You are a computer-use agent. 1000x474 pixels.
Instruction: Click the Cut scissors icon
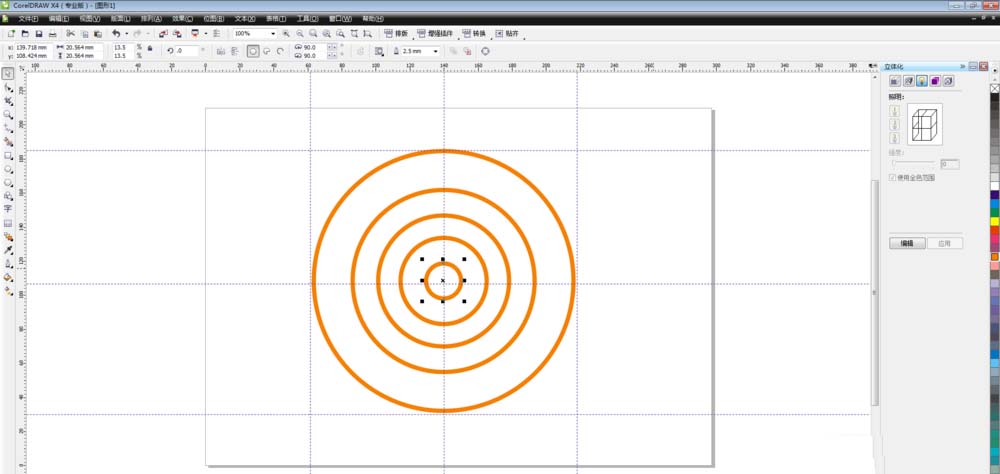click(70, 34)
